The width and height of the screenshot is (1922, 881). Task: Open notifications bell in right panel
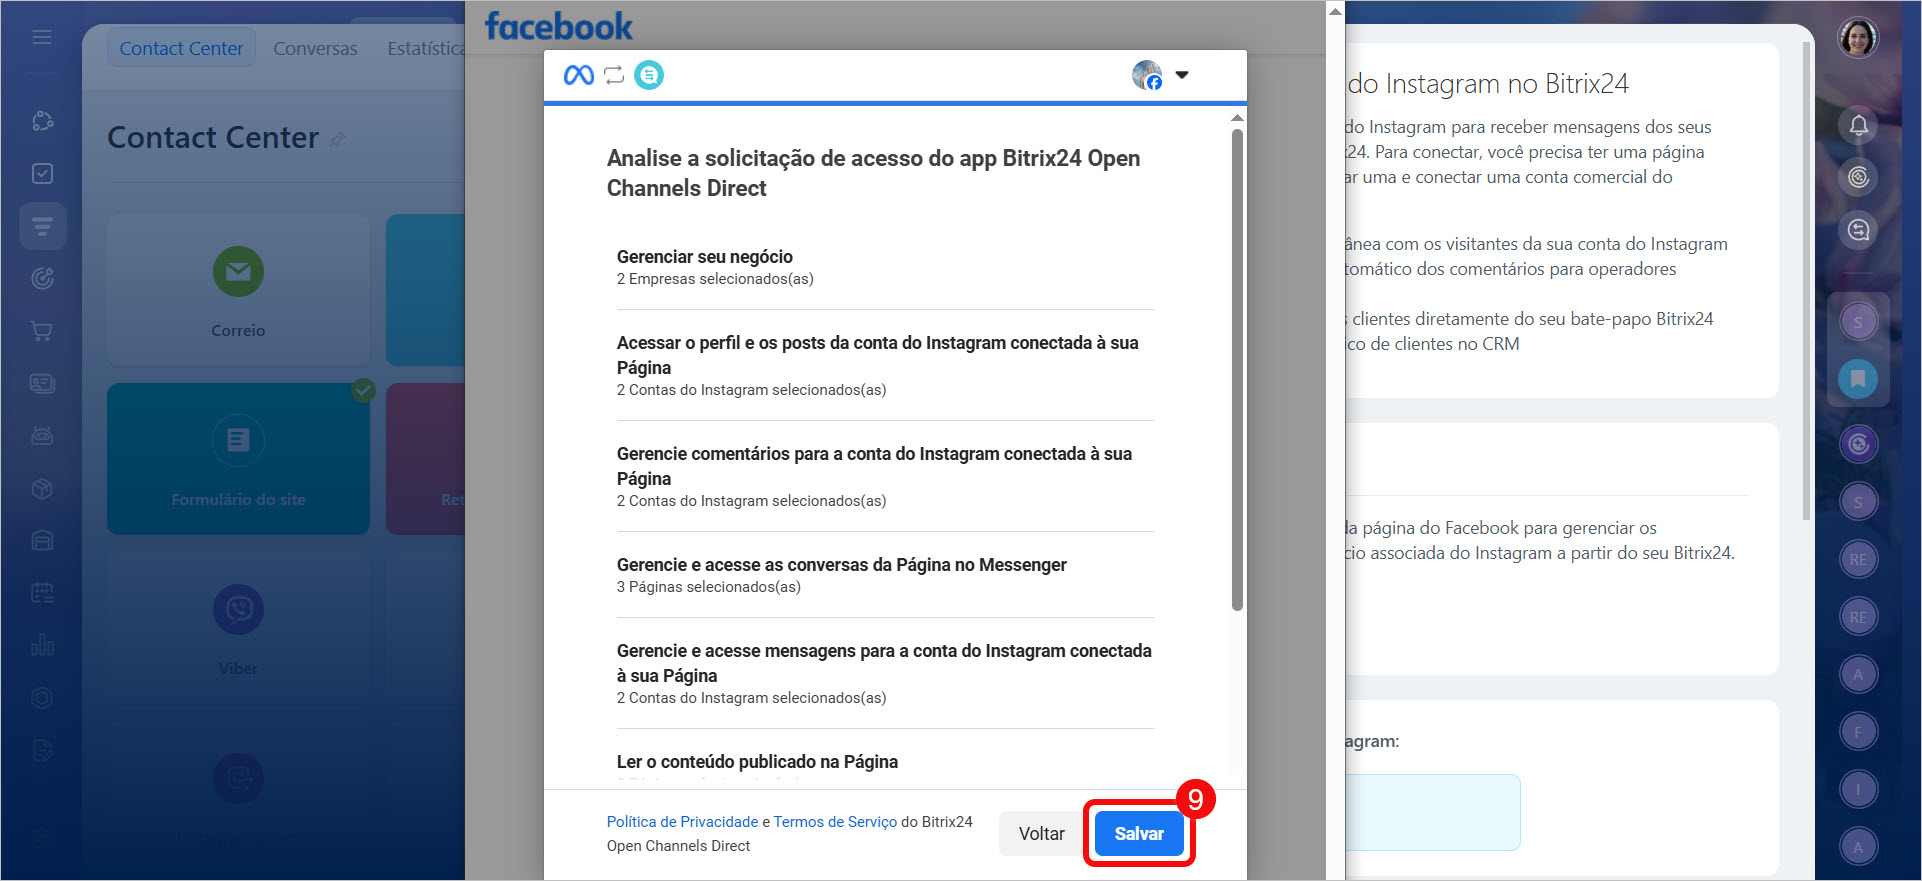point(1858,125)
